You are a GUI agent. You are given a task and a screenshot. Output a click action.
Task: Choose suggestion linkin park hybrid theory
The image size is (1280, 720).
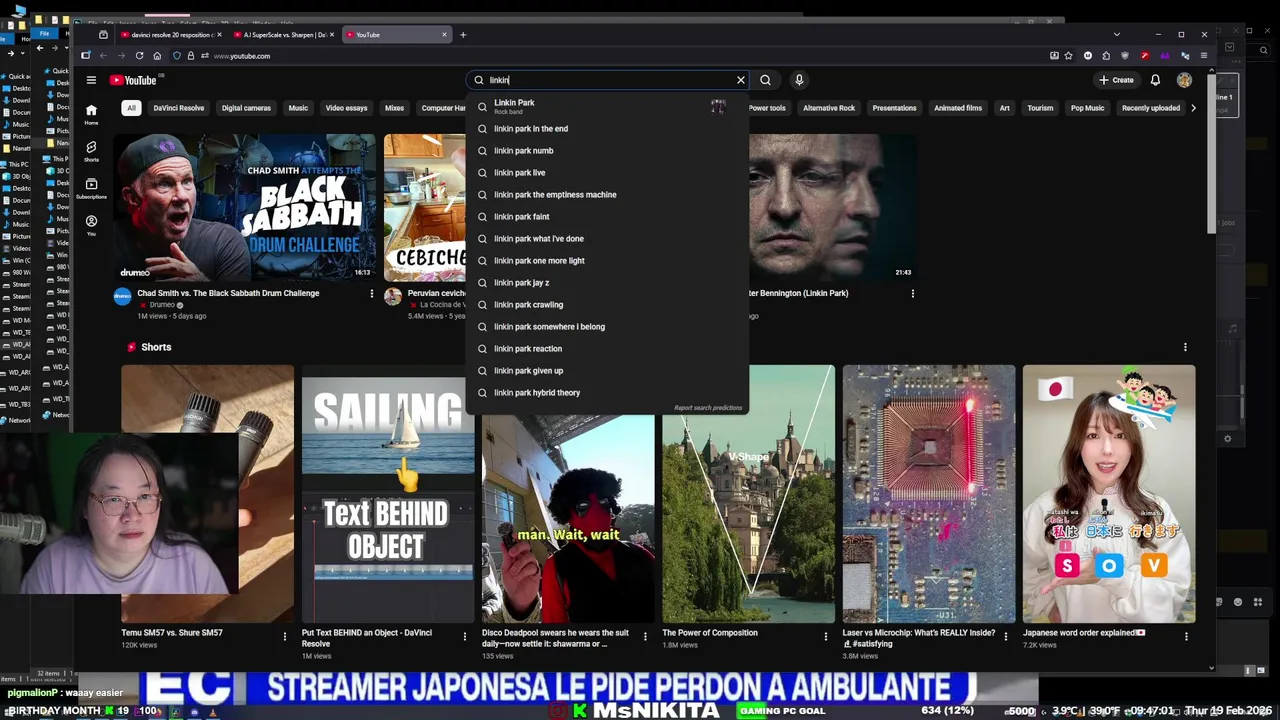(607, 393)
